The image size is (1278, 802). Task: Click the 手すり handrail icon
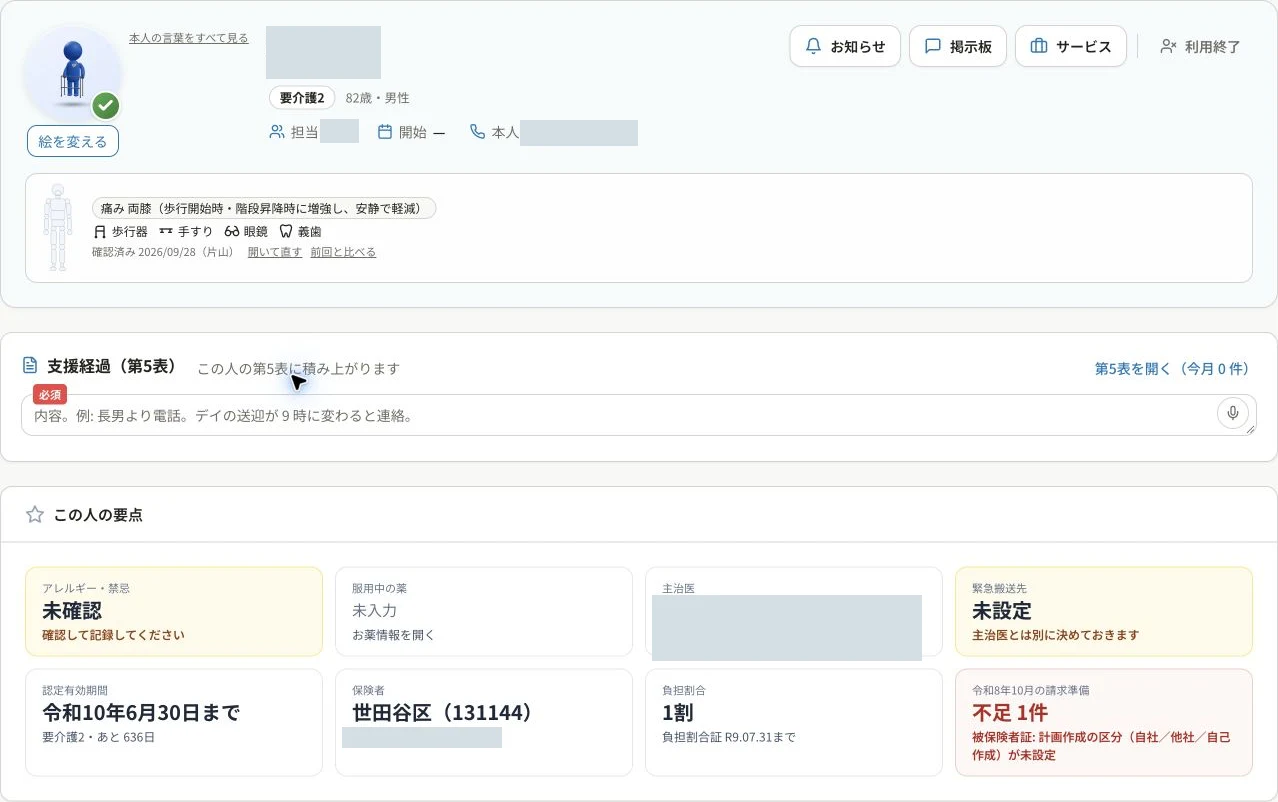coord(166,231)
